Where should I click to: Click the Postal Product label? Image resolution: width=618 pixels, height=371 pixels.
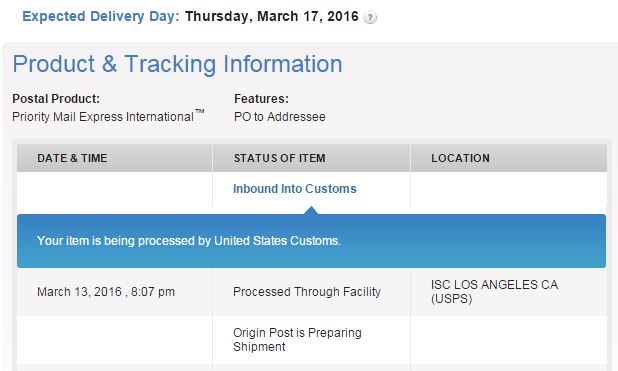pyautogui.click(x=56, y=99)
